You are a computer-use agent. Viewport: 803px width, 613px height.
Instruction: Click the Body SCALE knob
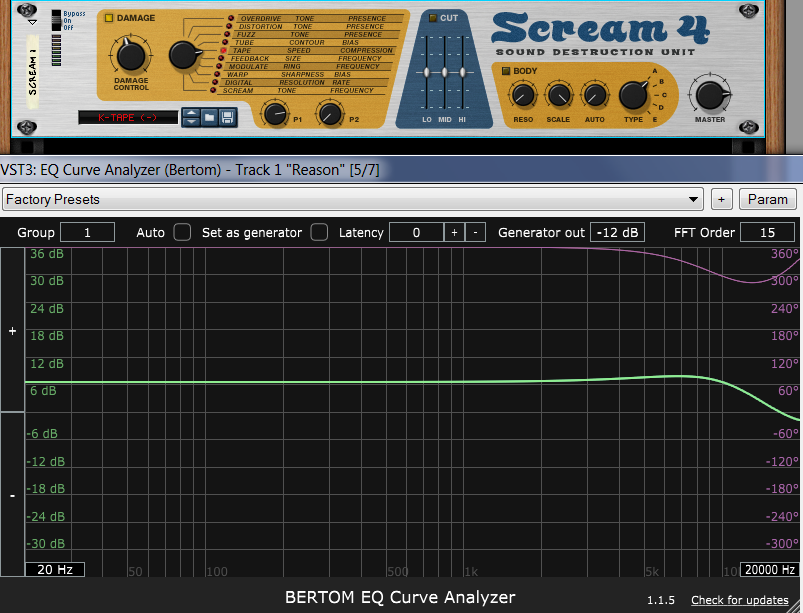[x=558, y=95]
